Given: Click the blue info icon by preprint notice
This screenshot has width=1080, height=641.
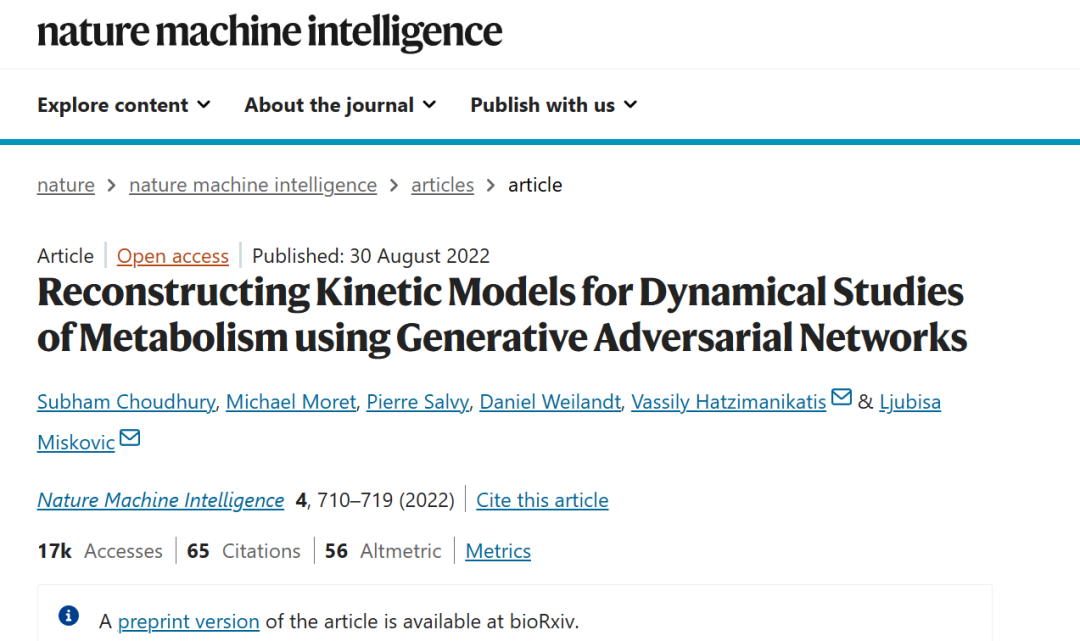Looking at the screenshot, I should pos(69,616).
